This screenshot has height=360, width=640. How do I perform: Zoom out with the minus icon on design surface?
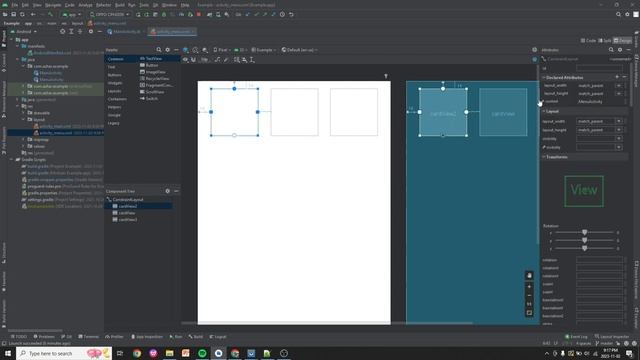coord(529,295)
